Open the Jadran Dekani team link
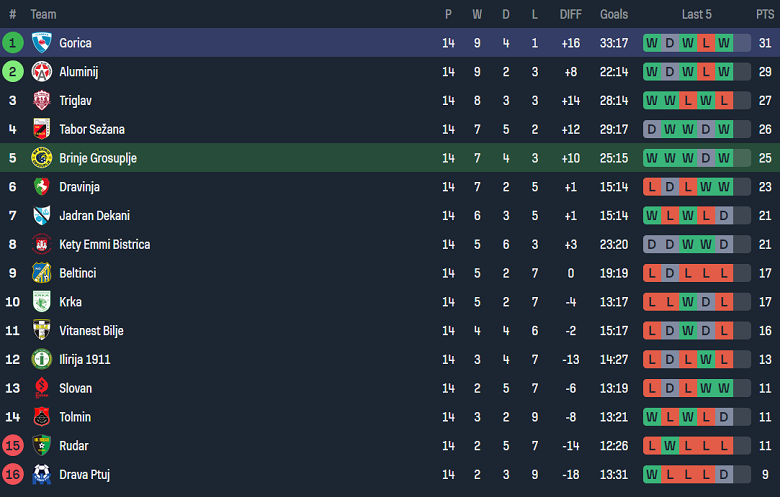 pyautogui.click(x=94, y=216)
